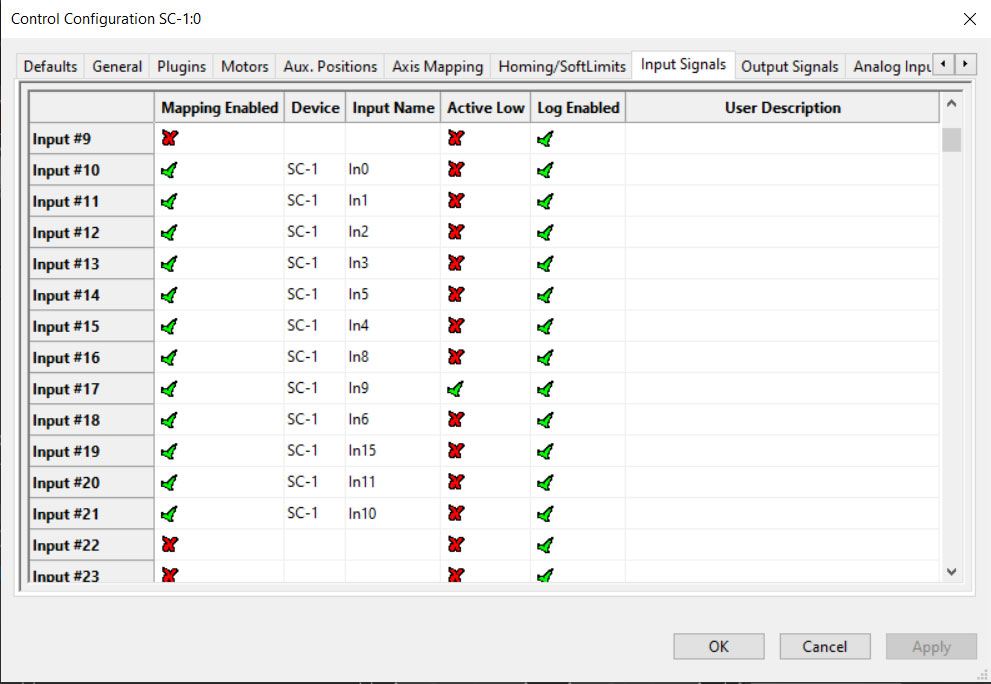Image resolution: width=991 pixels, height=684 pixels.
Task: Disable Mapping Enabled for Input #16
Action: (169, 357)
